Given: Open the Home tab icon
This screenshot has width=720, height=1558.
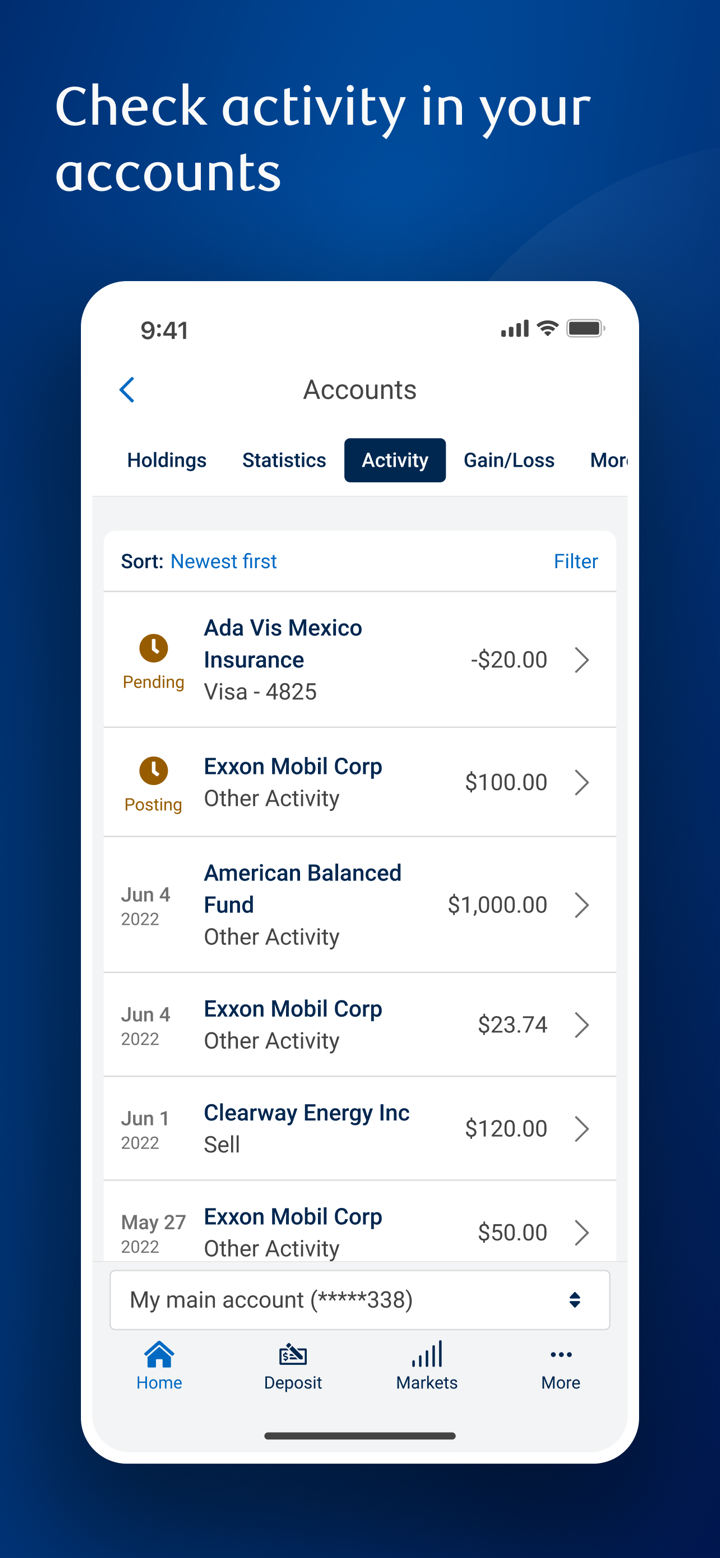Looking at the screenshot, I should [x=159, y=1355].
